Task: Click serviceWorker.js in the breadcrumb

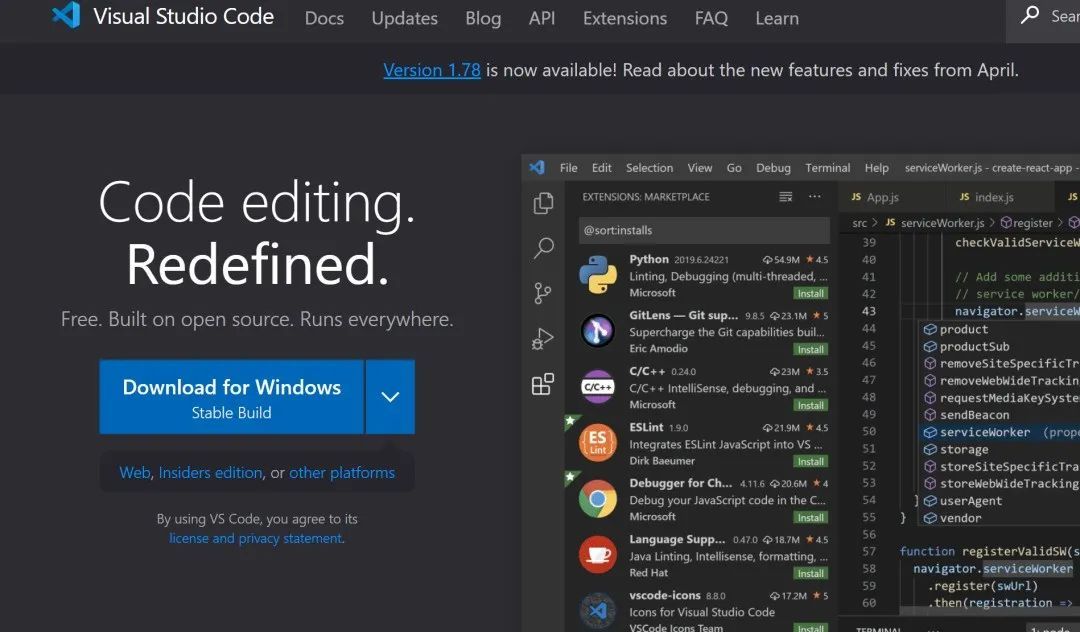Action: click(x=942, y=222)
